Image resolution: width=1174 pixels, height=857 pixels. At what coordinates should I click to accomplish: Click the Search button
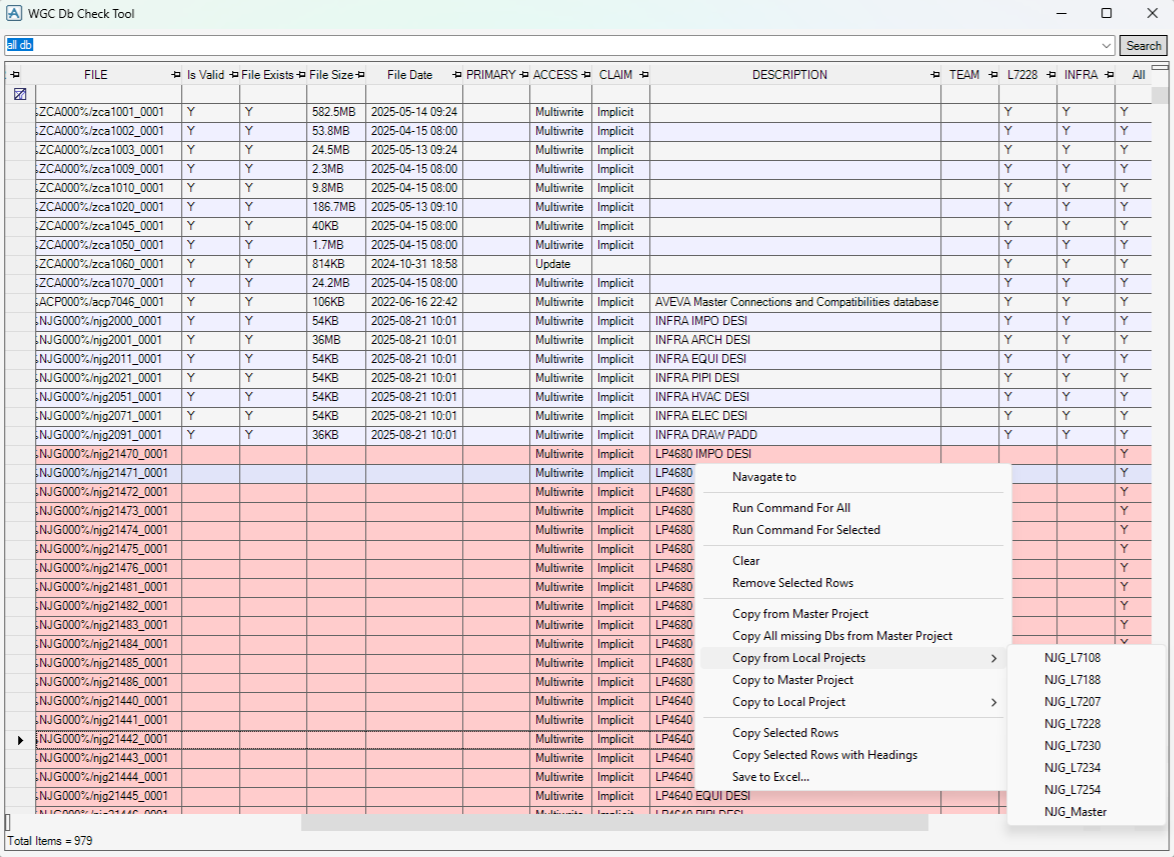[x=1143, y=46]
